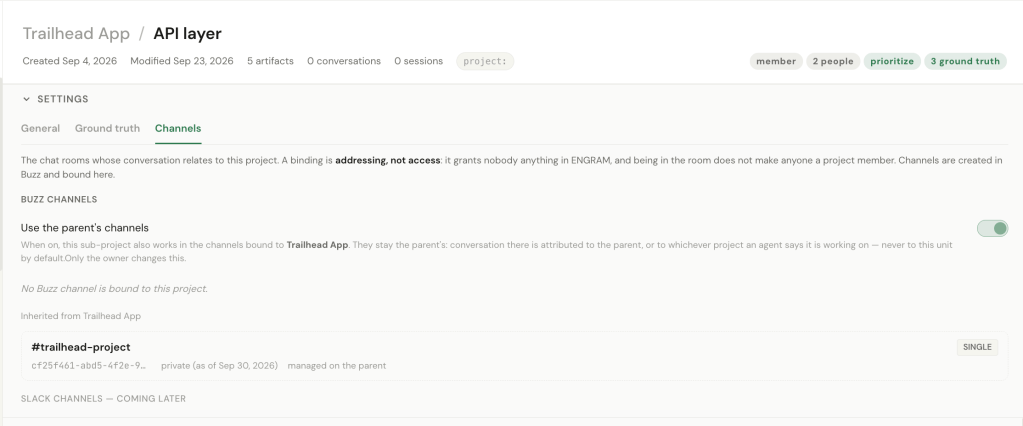Click the Created Sep 4, 2026 date

[70, 61]
